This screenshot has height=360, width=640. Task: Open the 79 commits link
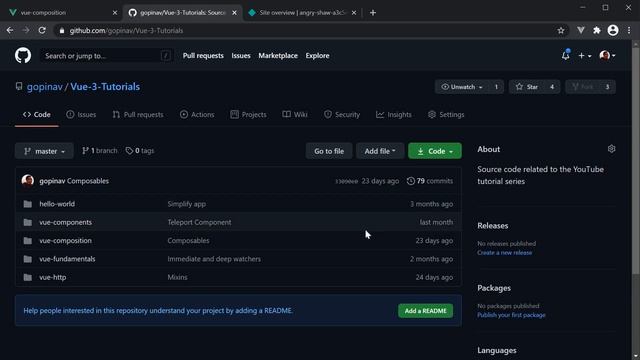430,181
